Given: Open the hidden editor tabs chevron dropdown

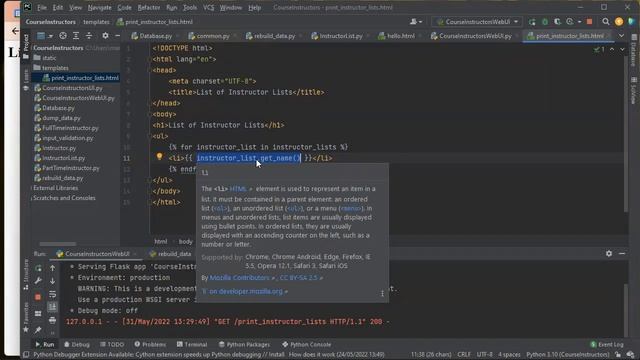Looking at the screenshot, I should click(621, 36).
